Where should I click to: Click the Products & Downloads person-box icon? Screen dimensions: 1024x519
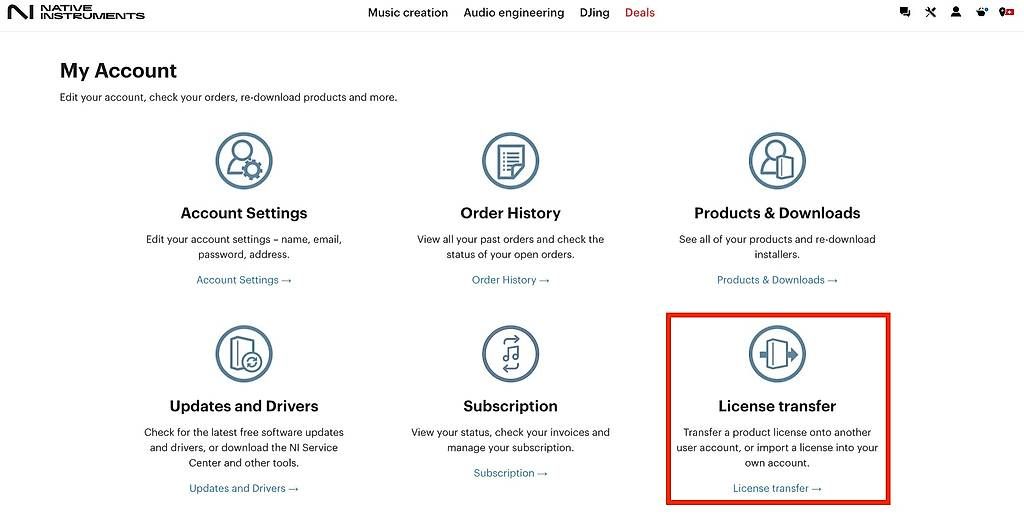tap(777, 161)
